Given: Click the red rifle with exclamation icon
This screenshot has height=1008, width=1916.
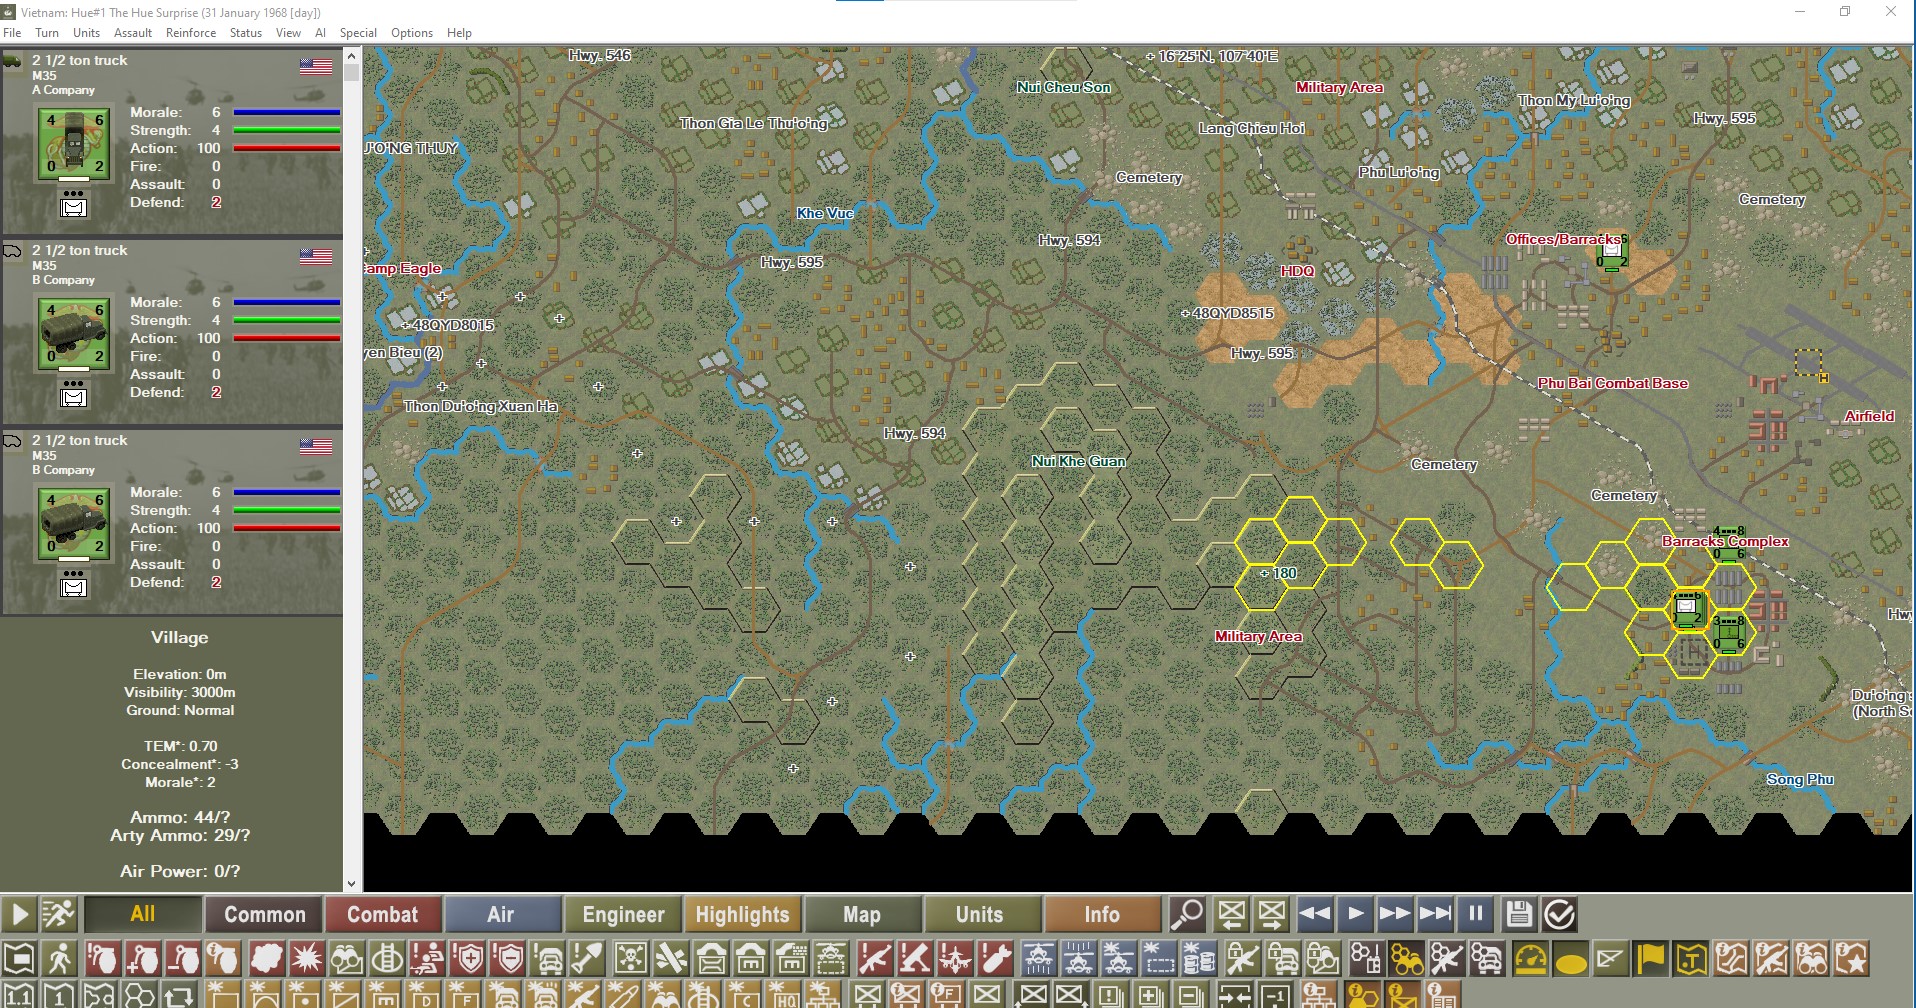Looking at the screenshot, I should pos(875,959).
